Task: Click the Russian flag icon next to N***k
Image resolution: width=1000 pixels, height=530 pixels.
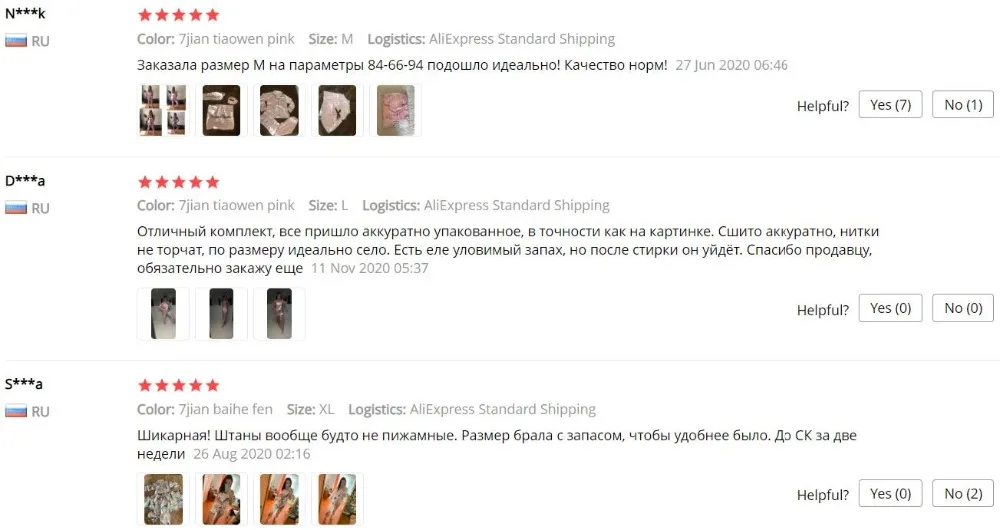Action: pyautogui.click(x=16, y=41)
